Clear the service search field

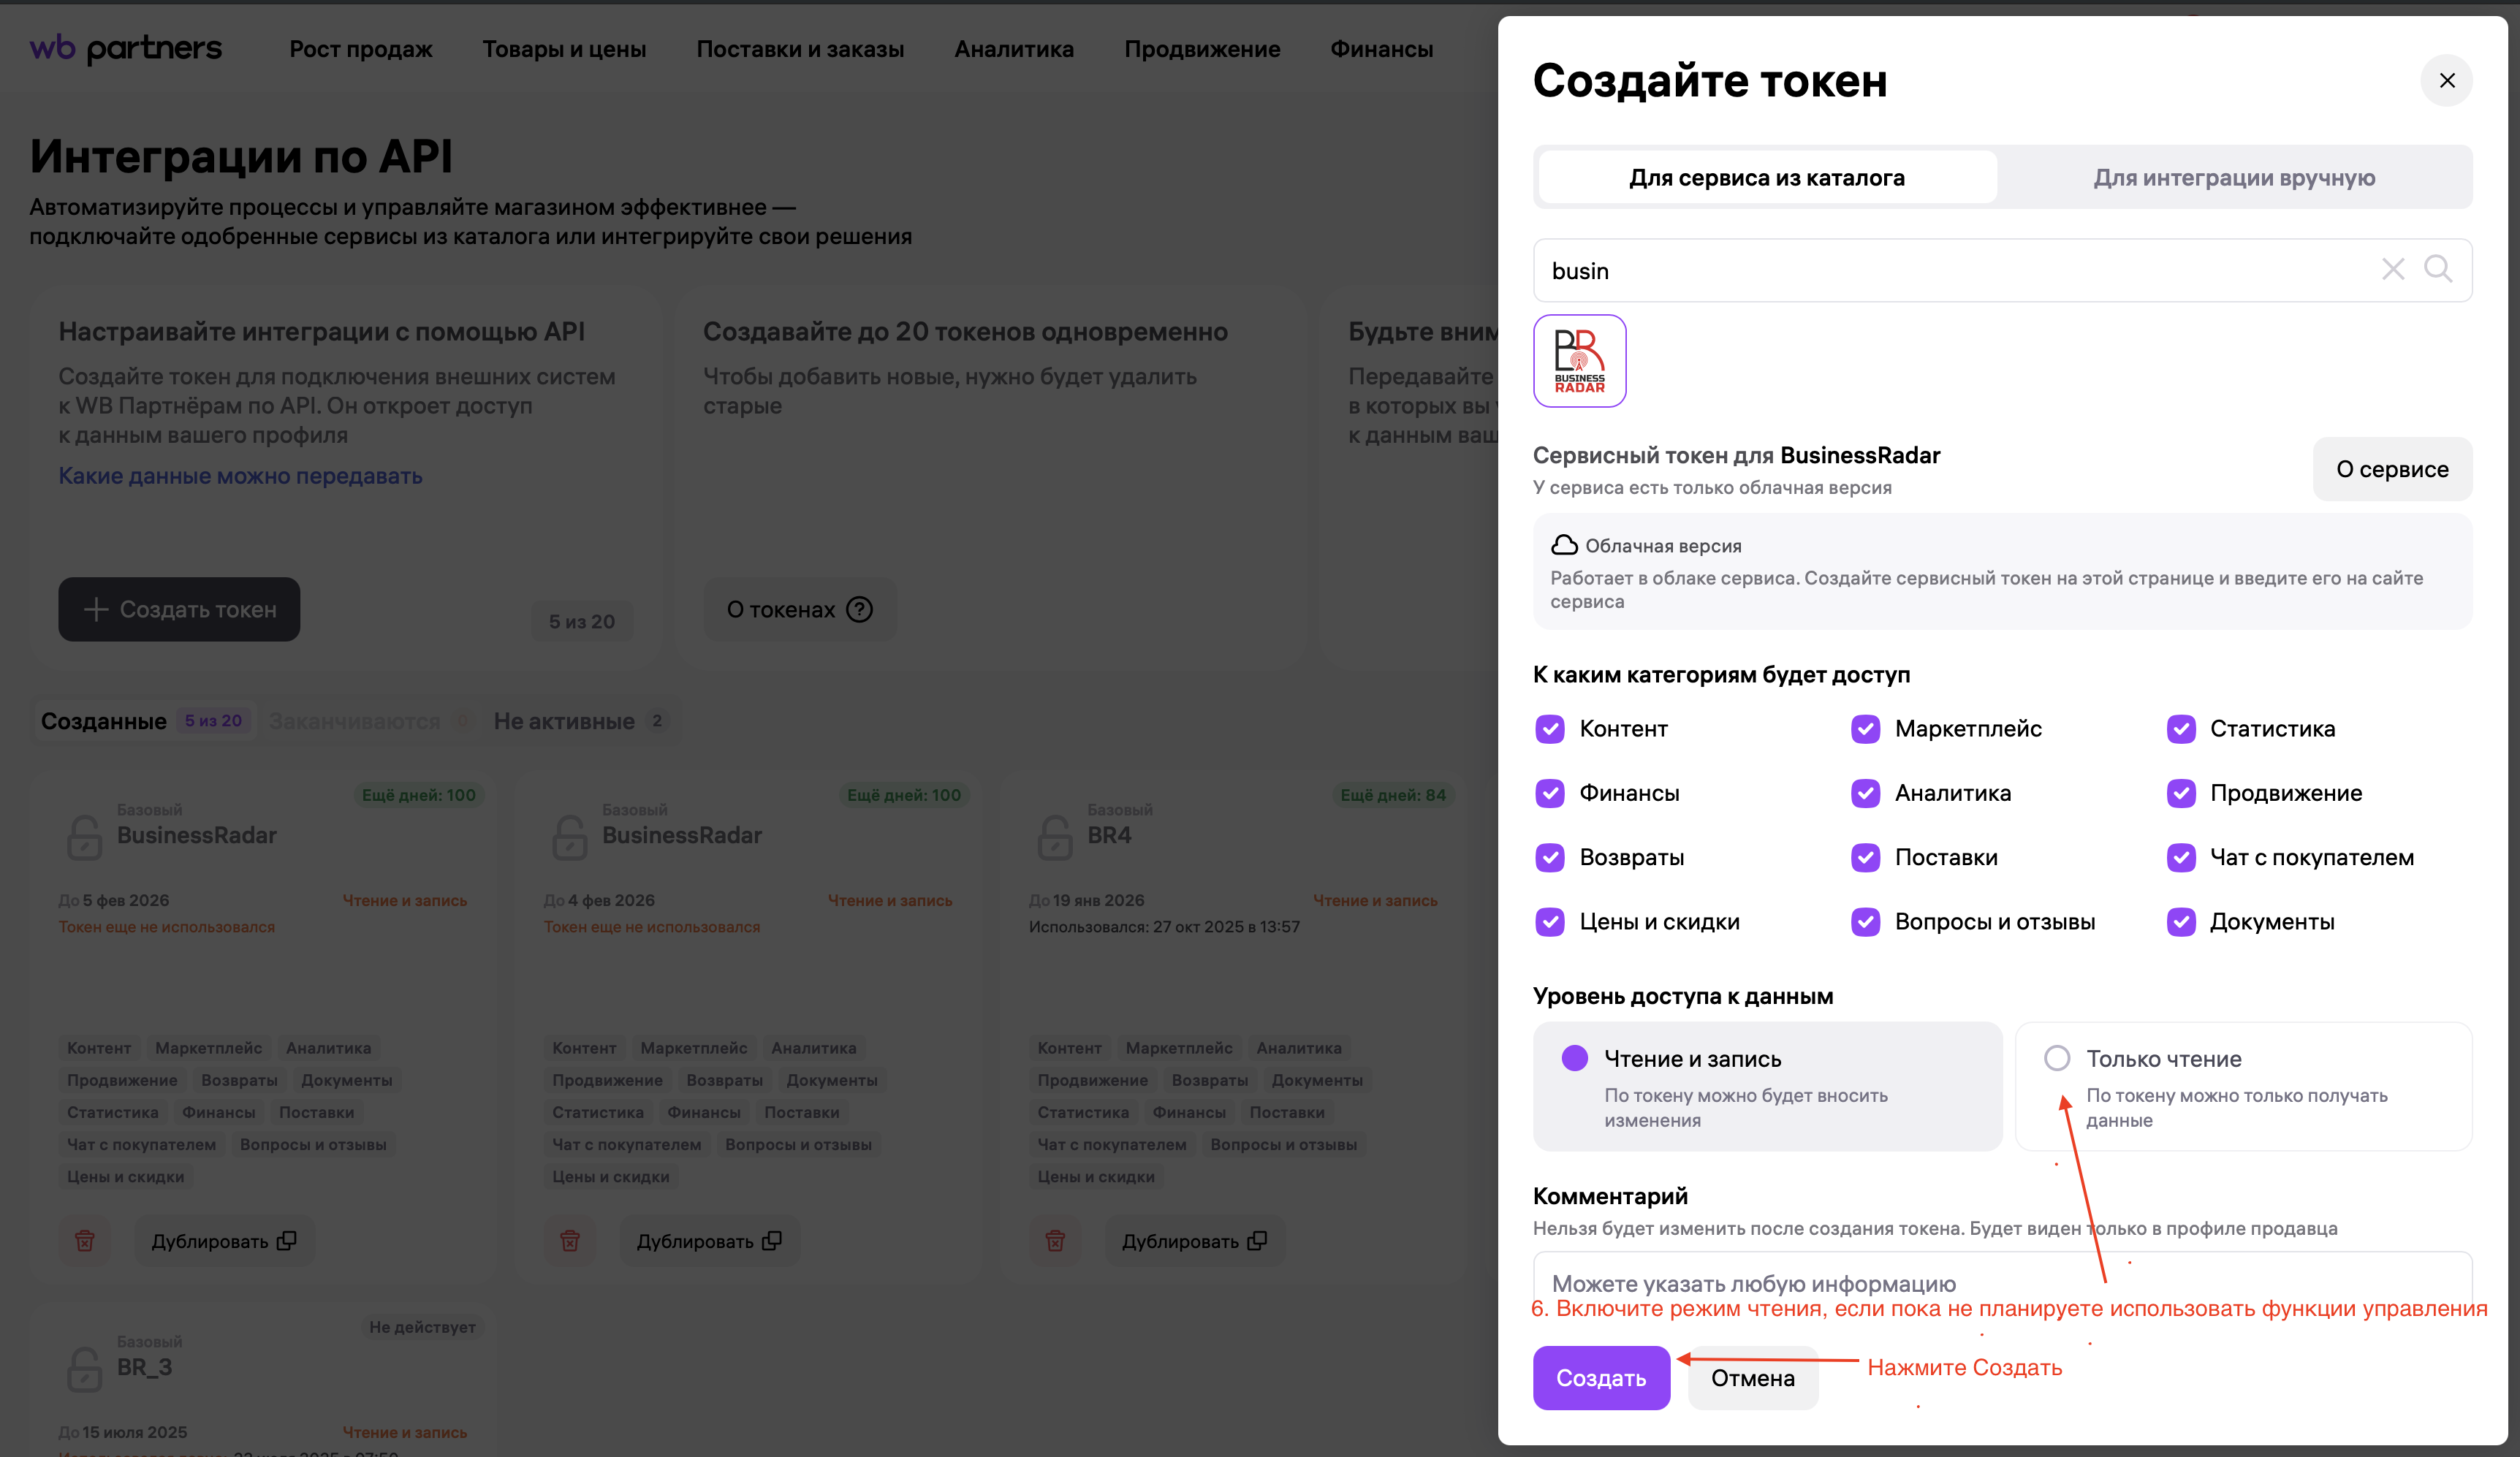click(x=2392, y=269)
